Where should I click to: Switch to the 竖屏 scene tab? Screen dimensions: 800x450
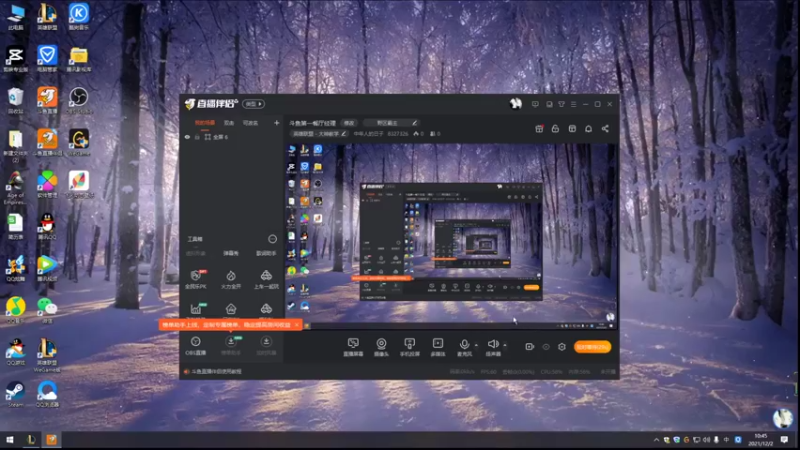coord(229,123)
